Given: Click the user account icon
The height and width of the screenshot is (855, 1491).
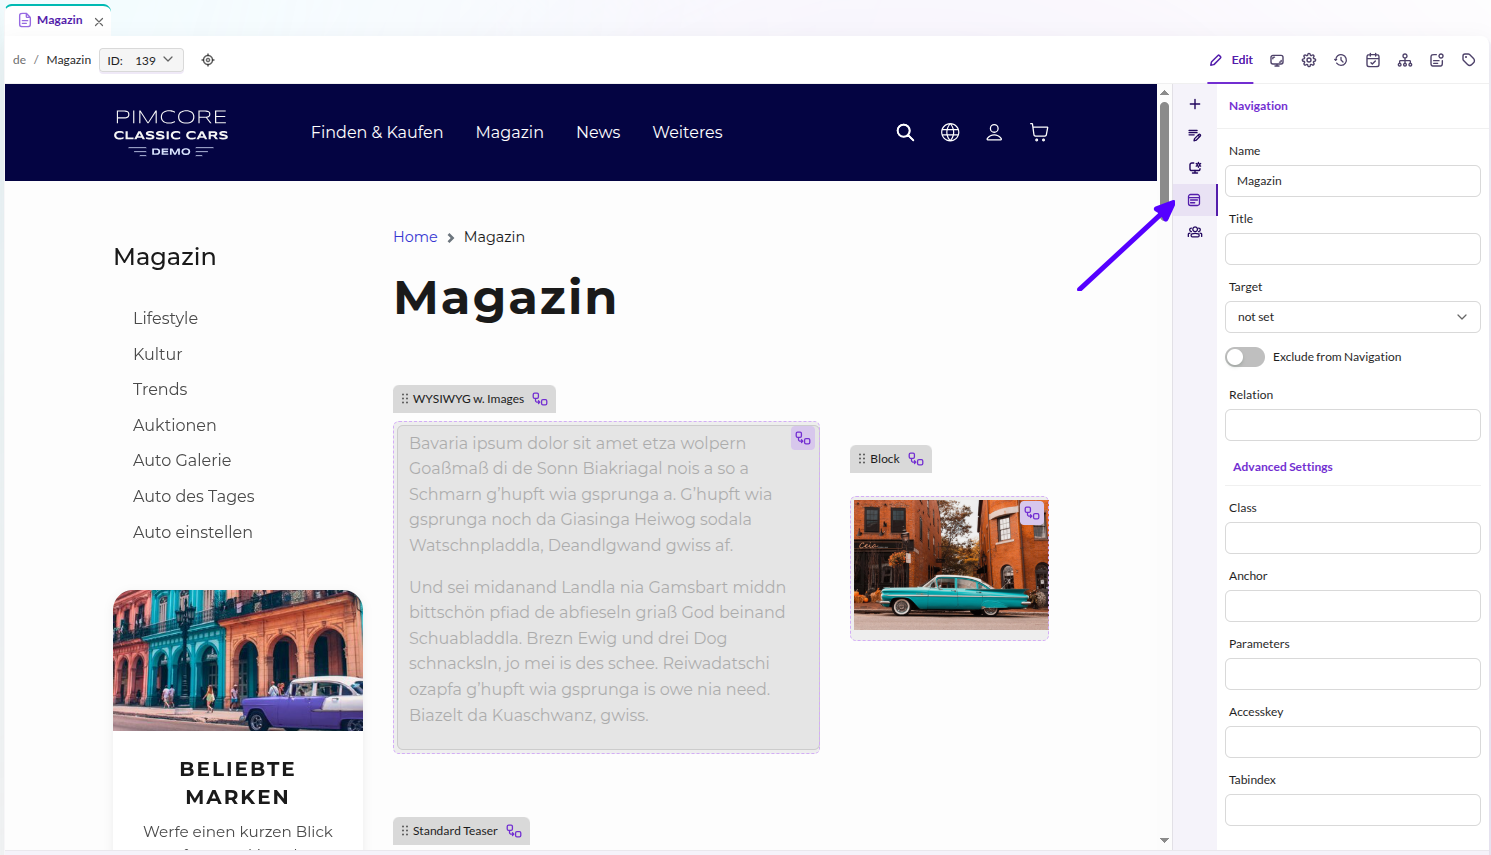Looking at the screenshot, I should (994, 132).
